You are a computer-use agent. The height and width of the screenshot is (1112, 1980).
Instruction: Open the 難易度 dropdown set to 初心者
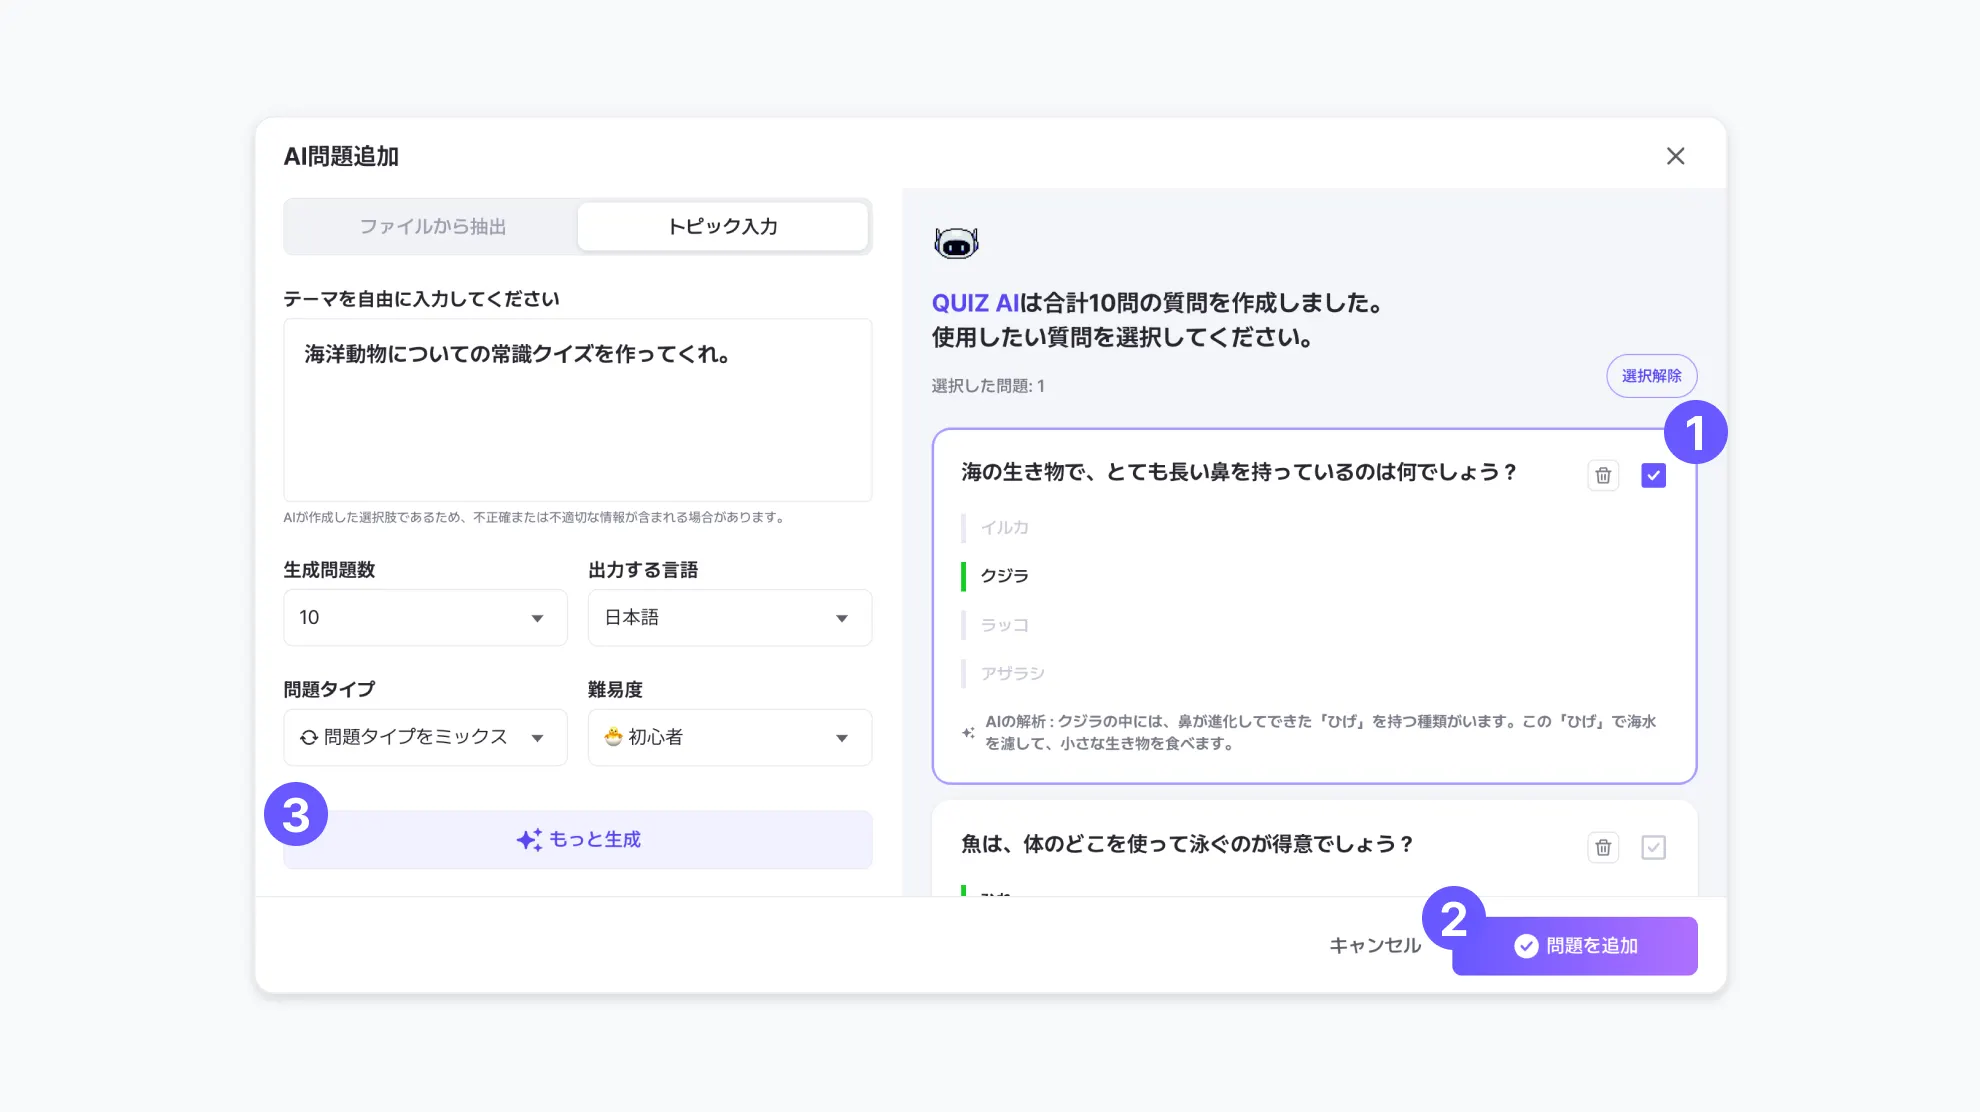729,738
